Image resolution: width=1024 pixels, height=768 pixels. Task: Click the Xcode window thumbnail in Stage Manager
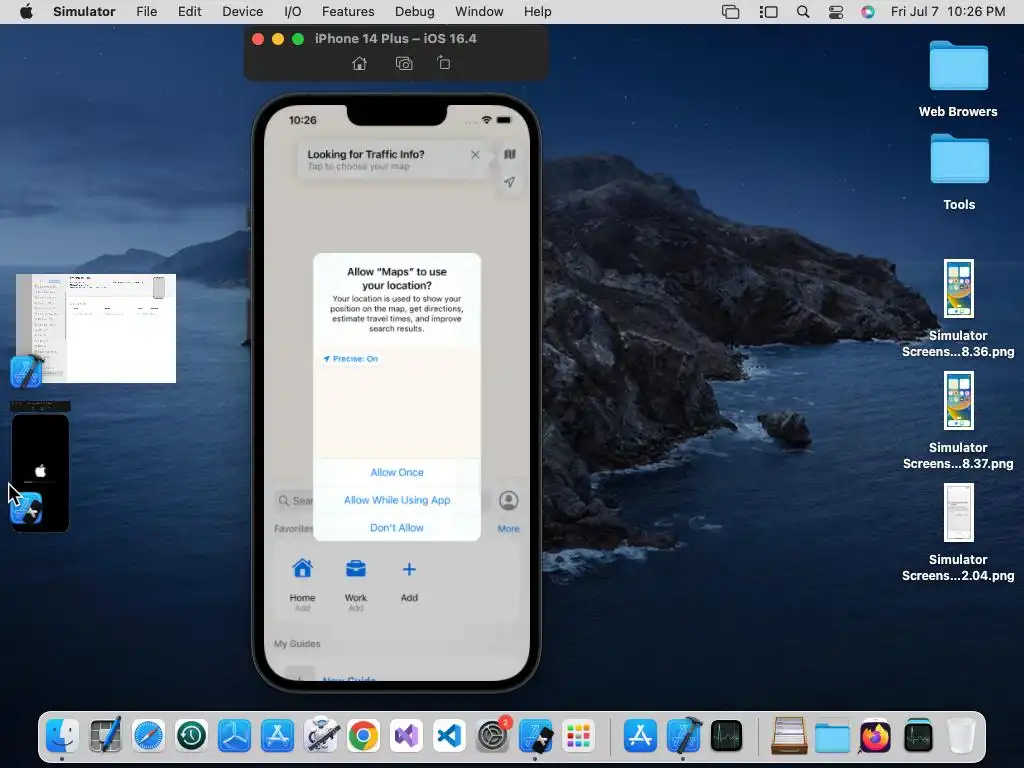pos(96,328)
